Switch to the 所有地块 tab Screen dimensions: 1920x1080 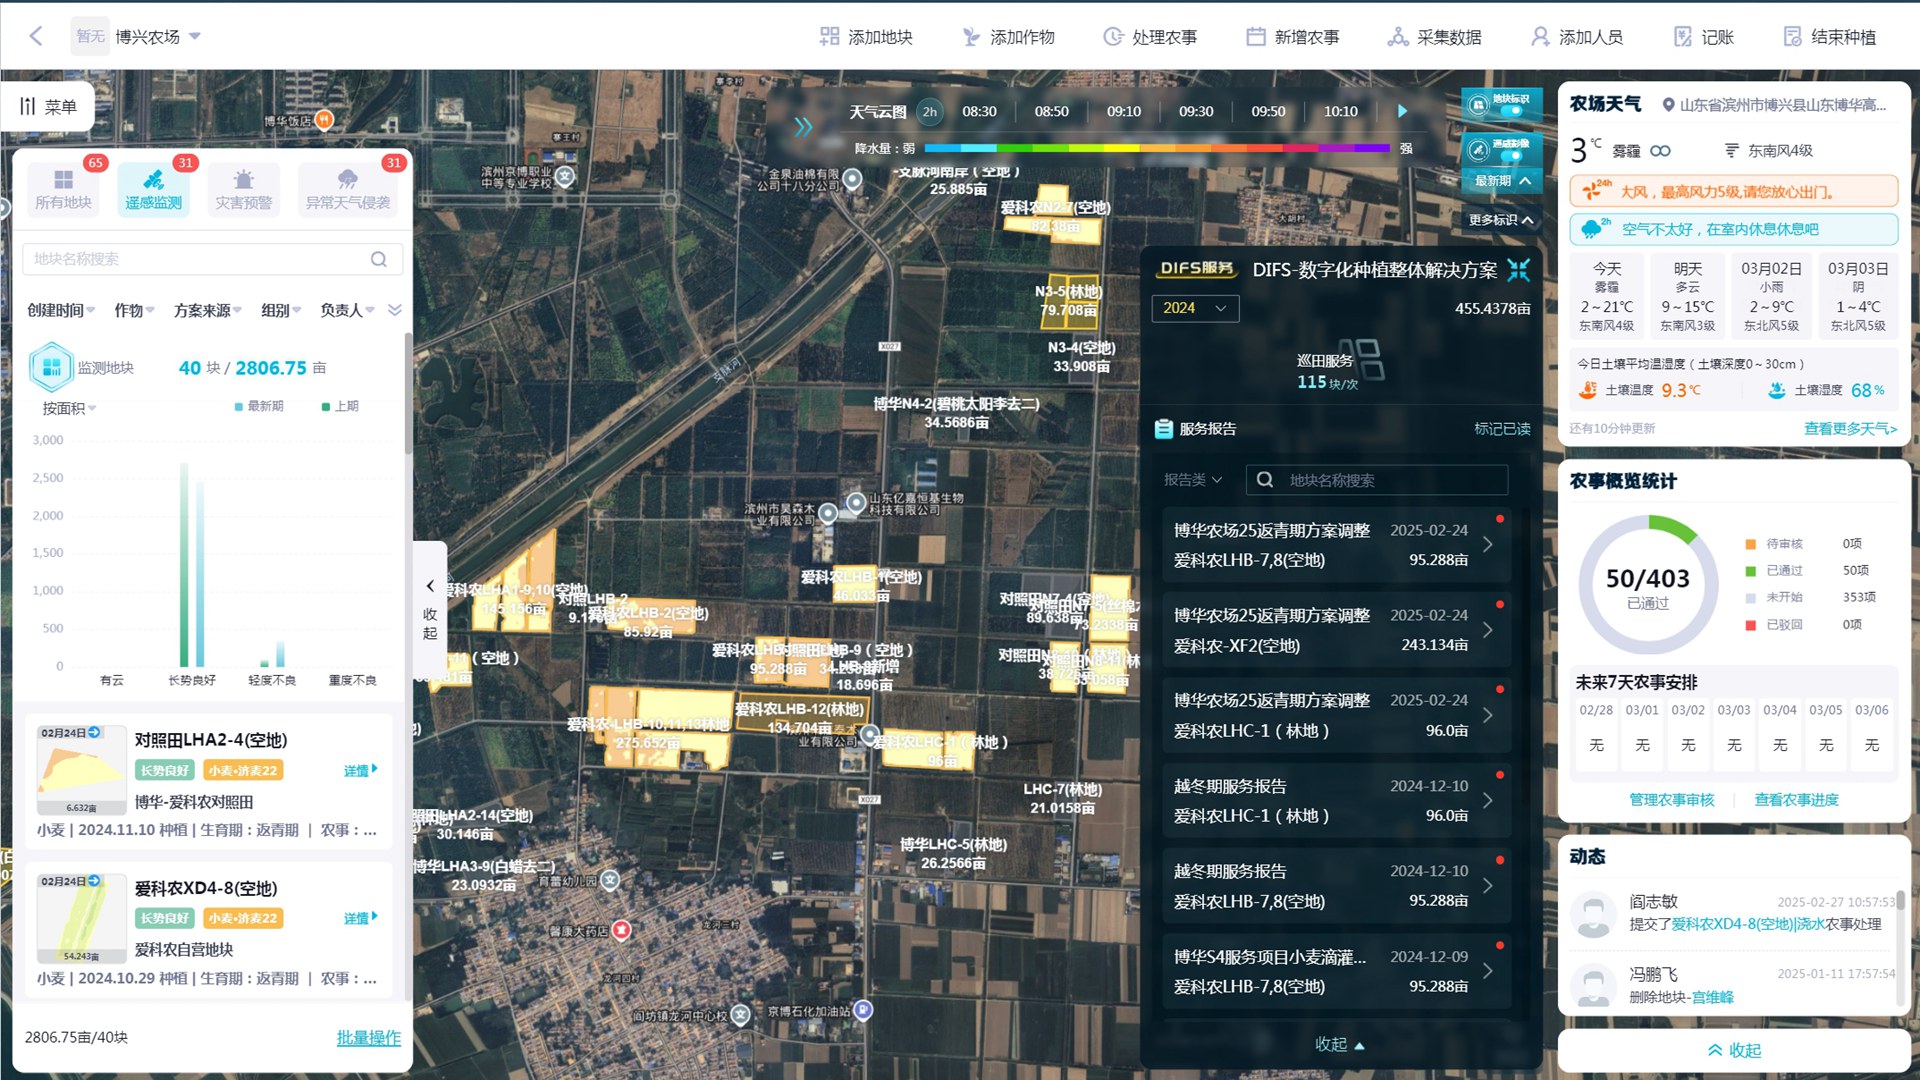63,189
